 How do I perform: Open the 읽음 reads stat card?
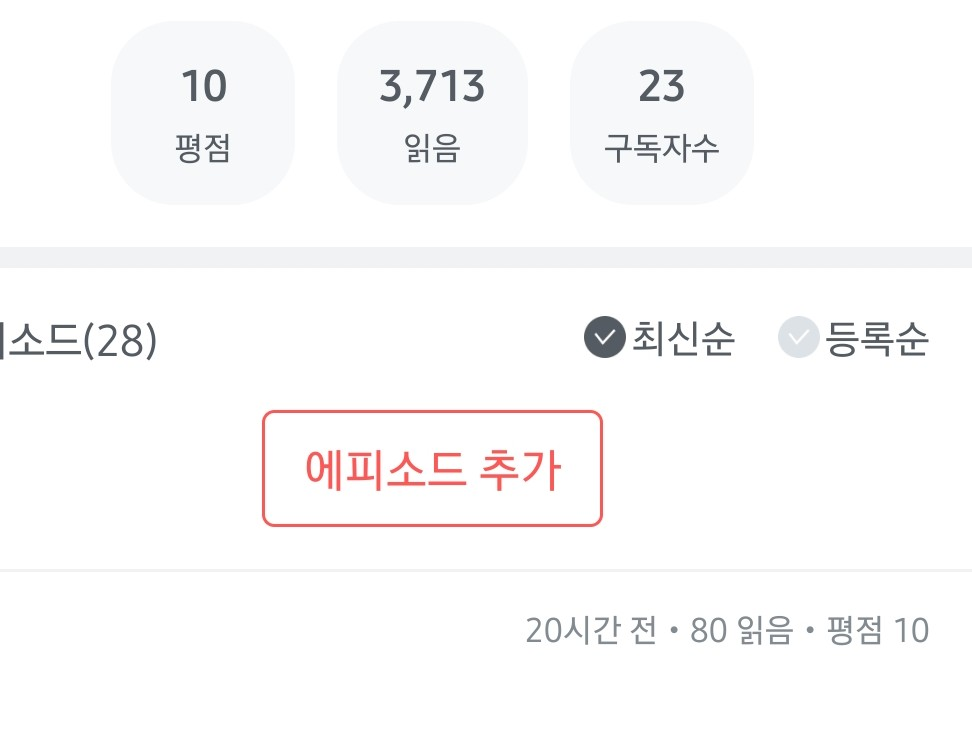point(432,113)
